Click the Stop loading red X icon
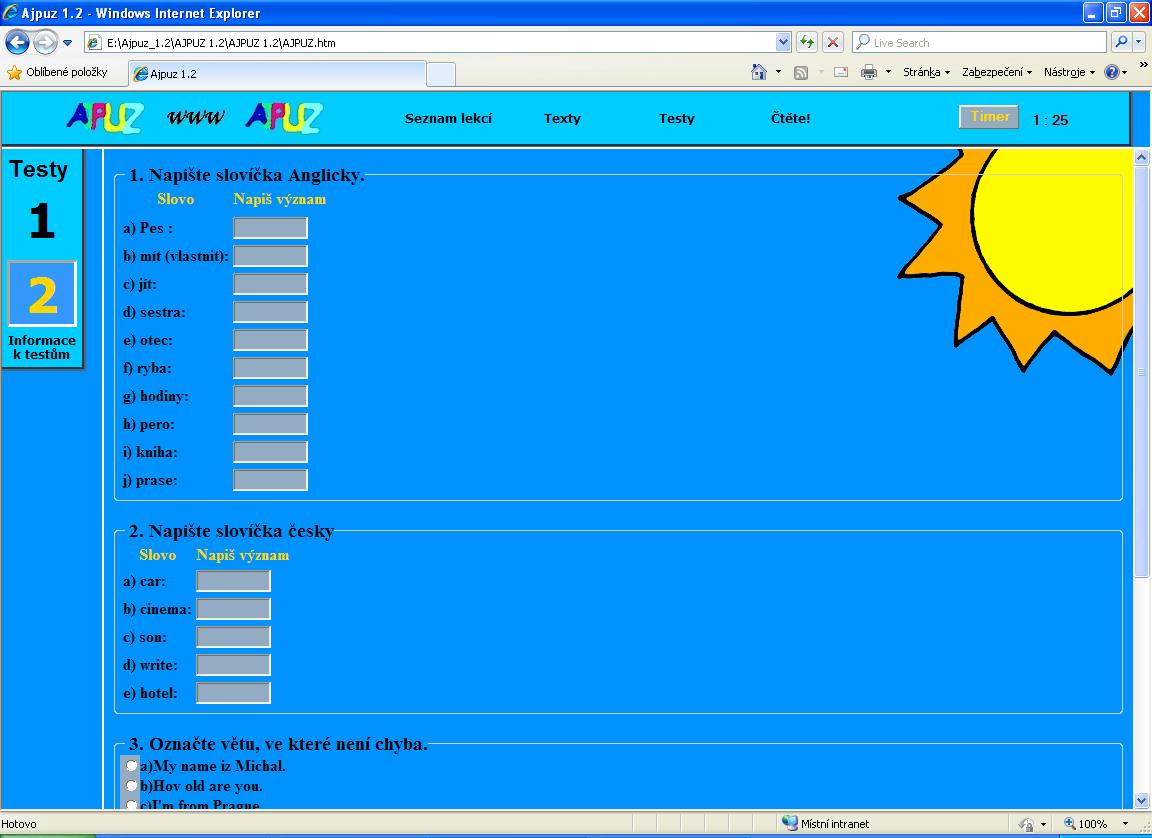Viewport: 1152px width, 838px height. pyautogui.click(x=832, y=43)
